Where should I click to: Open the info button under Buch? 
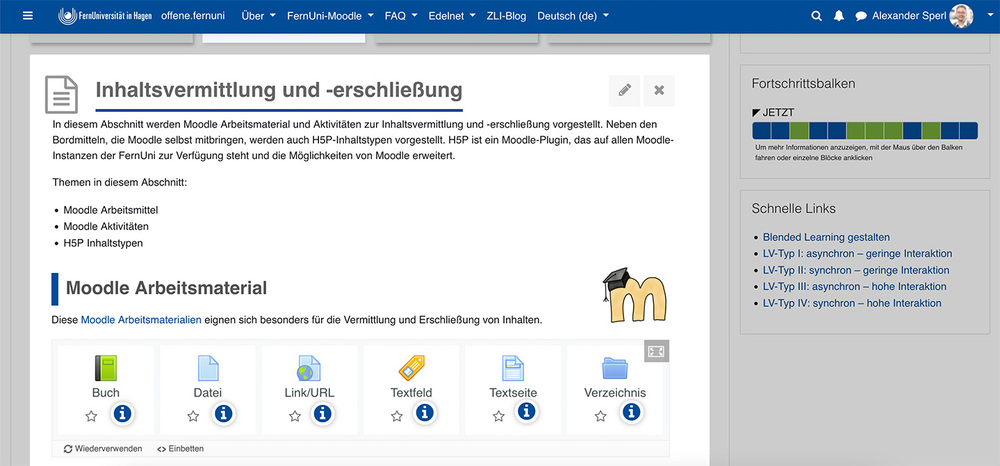[x=122, y=414]
